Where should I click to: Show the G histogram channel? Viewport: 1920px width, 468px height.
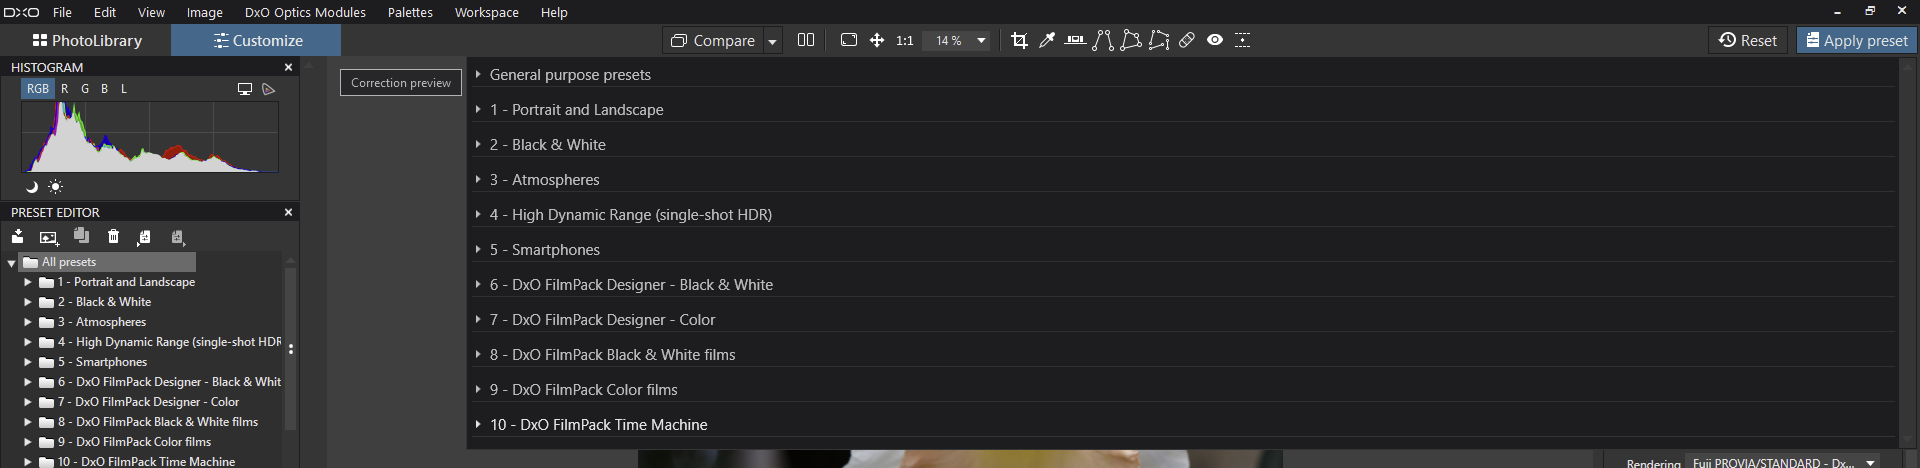click(85, 89)
